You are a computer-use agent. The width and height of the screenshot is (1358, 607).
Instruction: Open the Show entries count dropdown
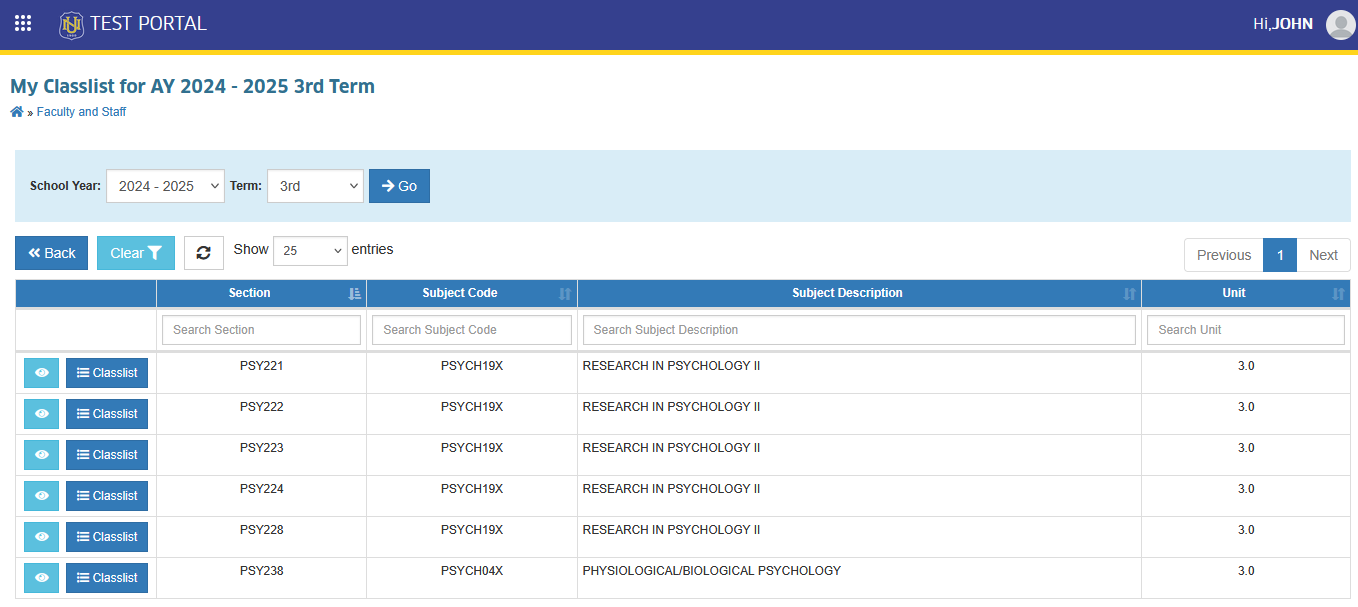coord(310,251)
